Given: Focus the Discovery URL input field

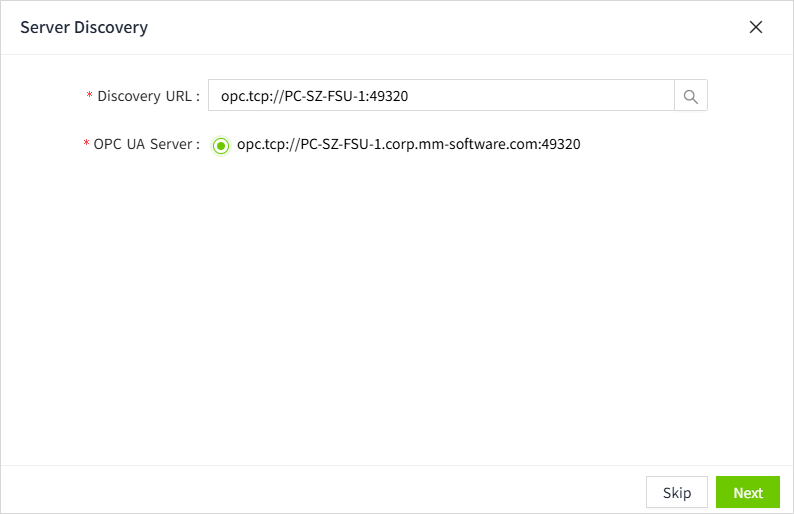Looking at the screenshot, I should click(x=440, y=96).
